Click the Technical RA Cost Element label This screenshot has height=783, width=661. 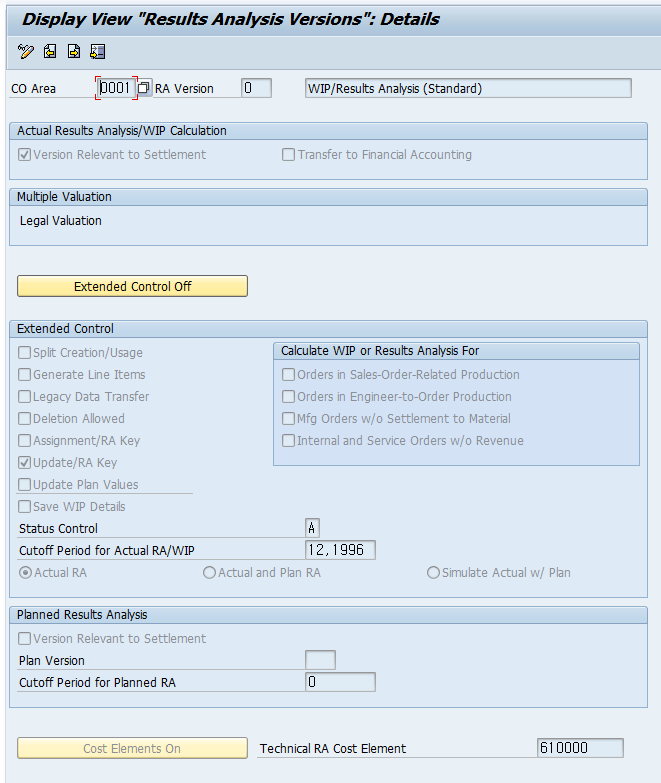pos(332,749)
